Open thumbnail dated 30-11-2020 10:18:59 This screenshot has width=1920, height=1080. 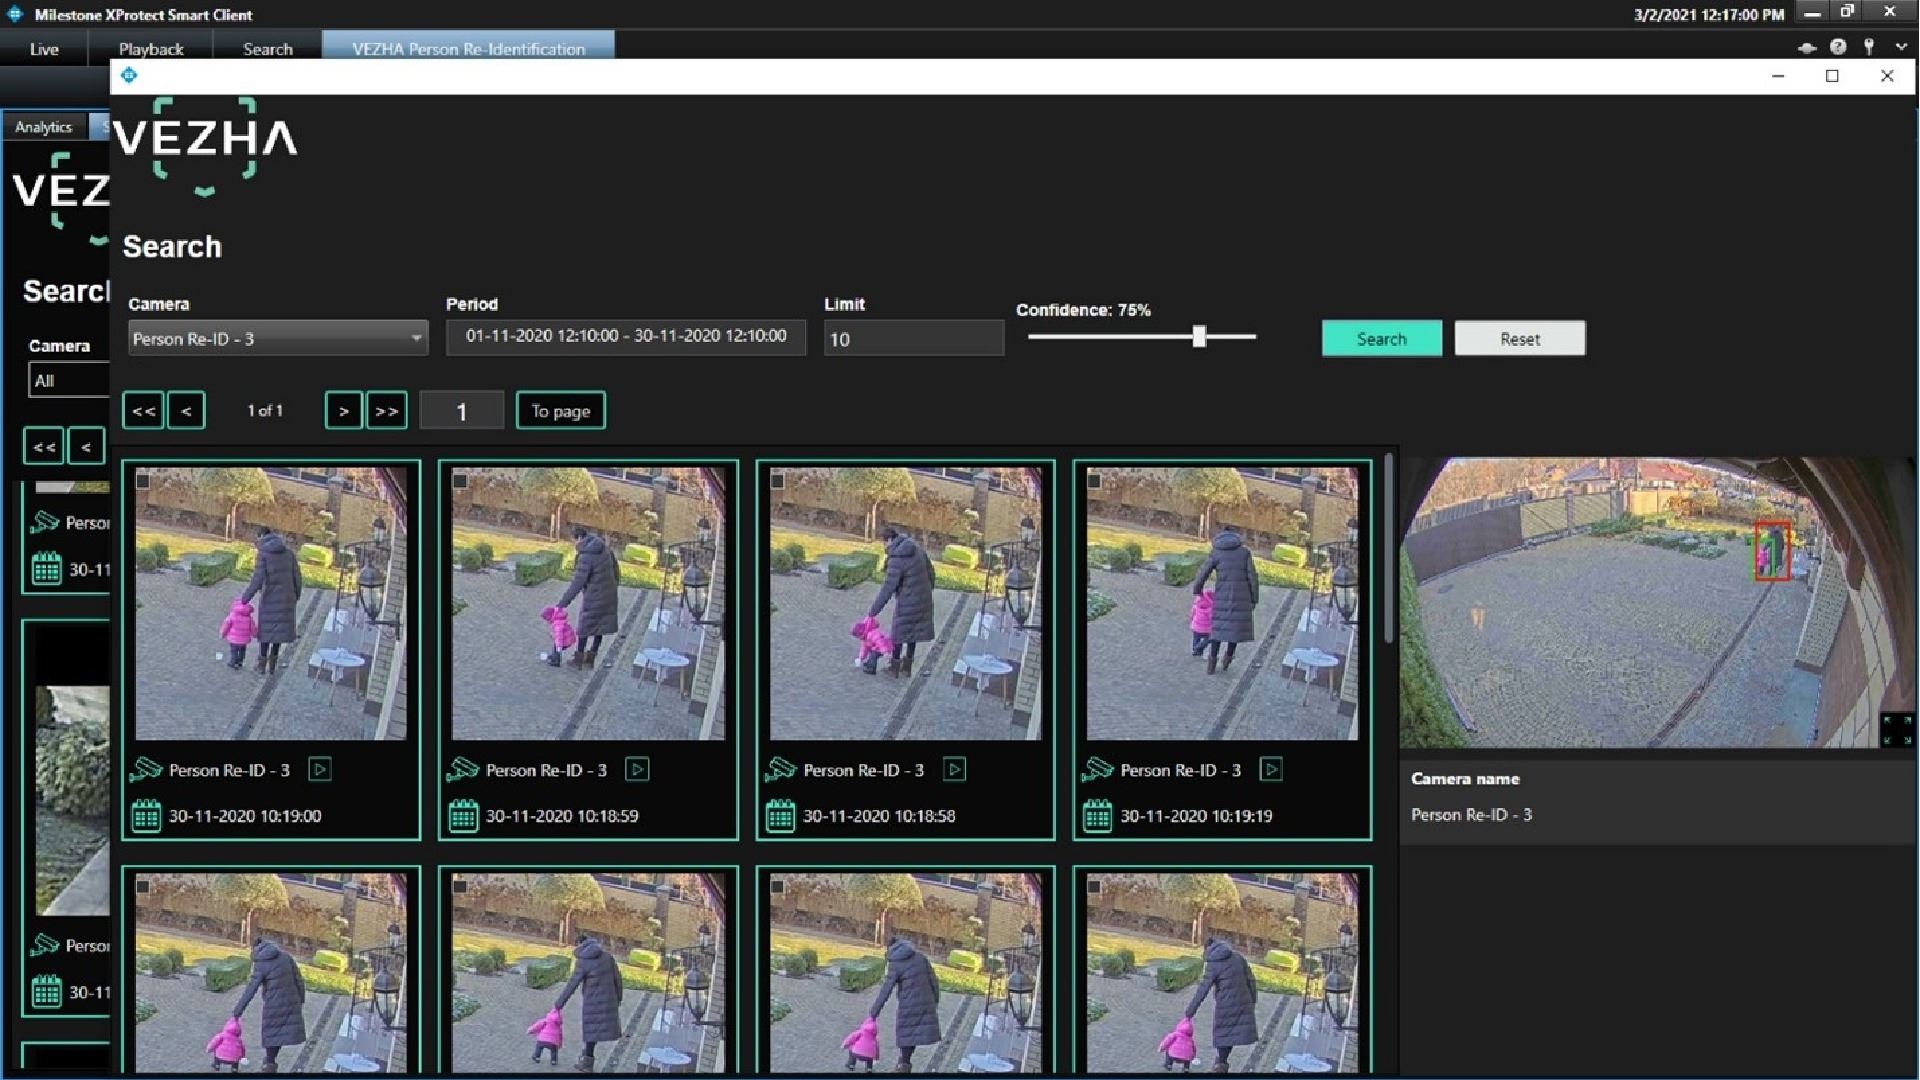pyautogui.click(x=588, y=604)
